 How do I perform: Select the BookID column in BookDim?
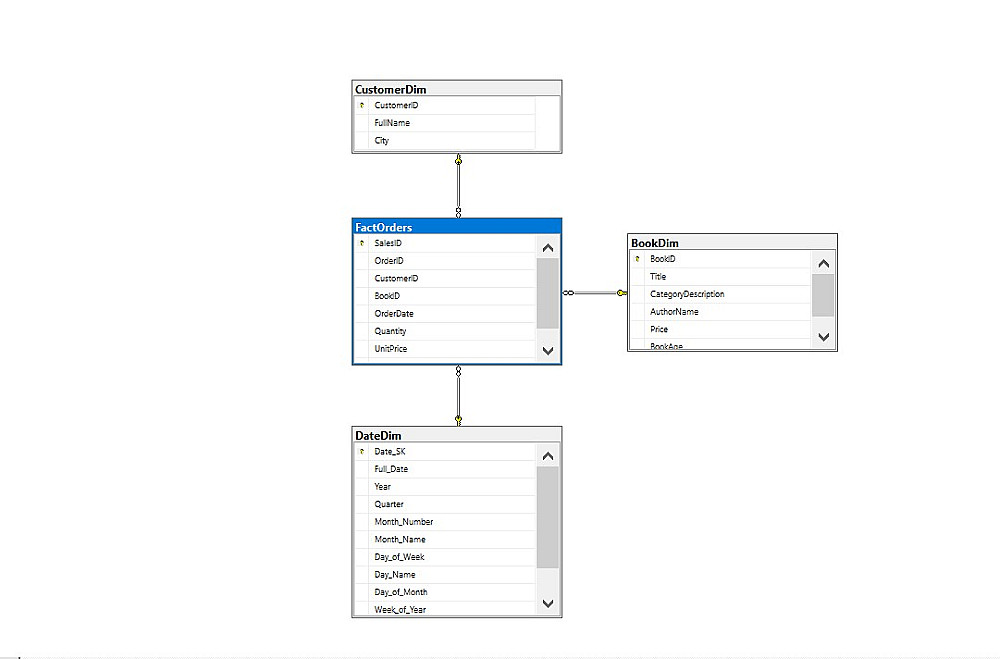pyautogui.click(x=721, y=259)
